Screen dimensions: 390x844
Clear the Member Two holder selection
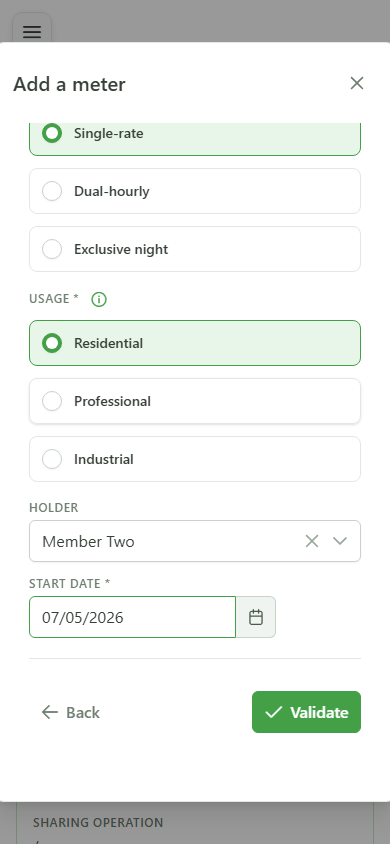(312, 541)
